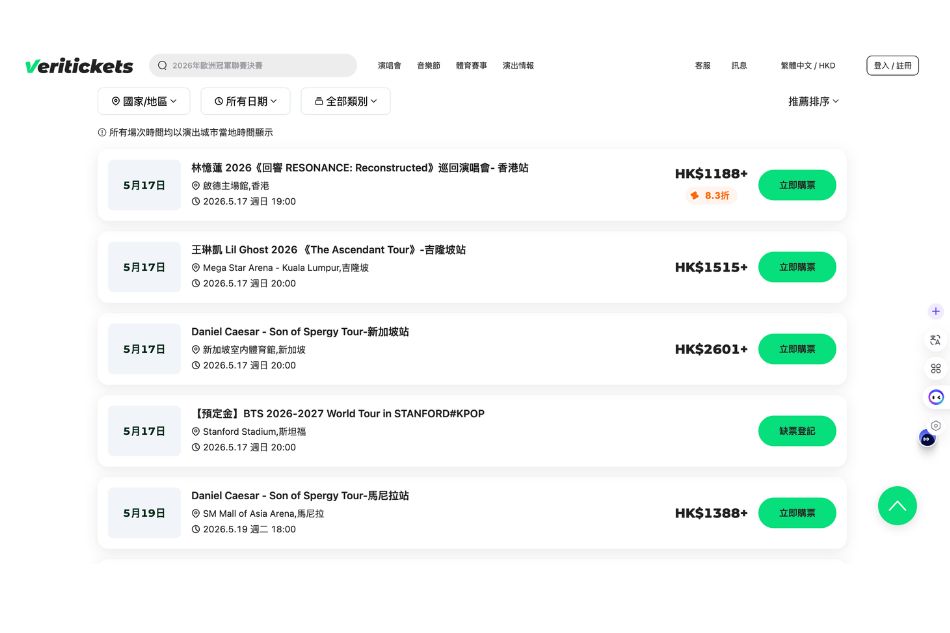This screenshot has height=633, width=950.
Task: Click the Veritickets logo
Action: (79, 65)
